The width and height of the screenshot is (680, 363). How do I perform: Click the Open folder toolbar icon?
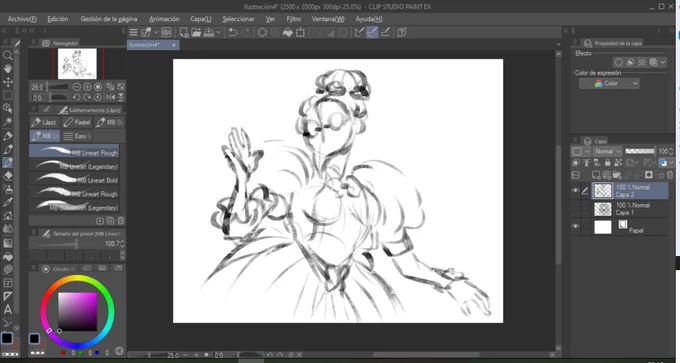point(196,32)
